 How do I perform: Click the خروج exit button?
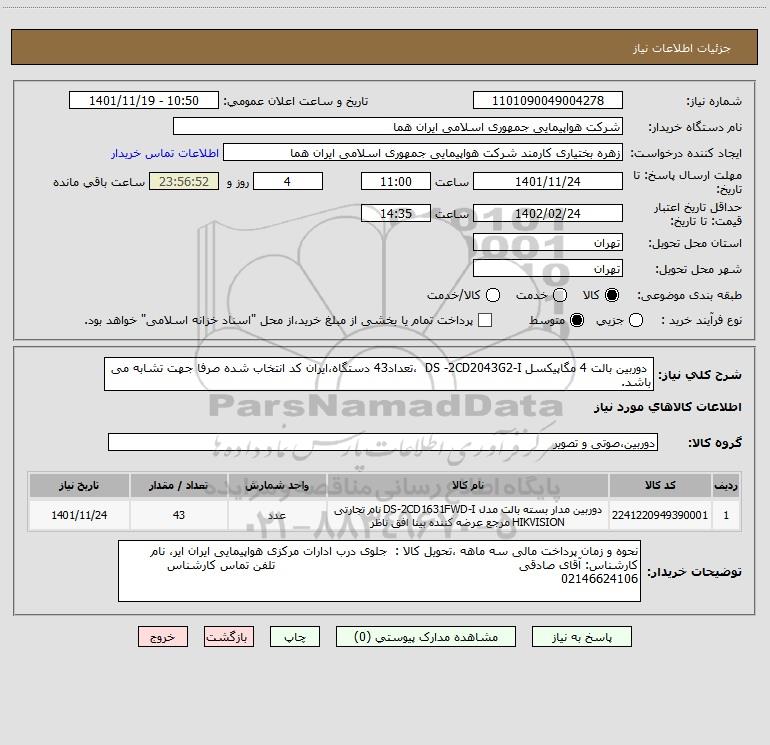click(x=163, y=637)
